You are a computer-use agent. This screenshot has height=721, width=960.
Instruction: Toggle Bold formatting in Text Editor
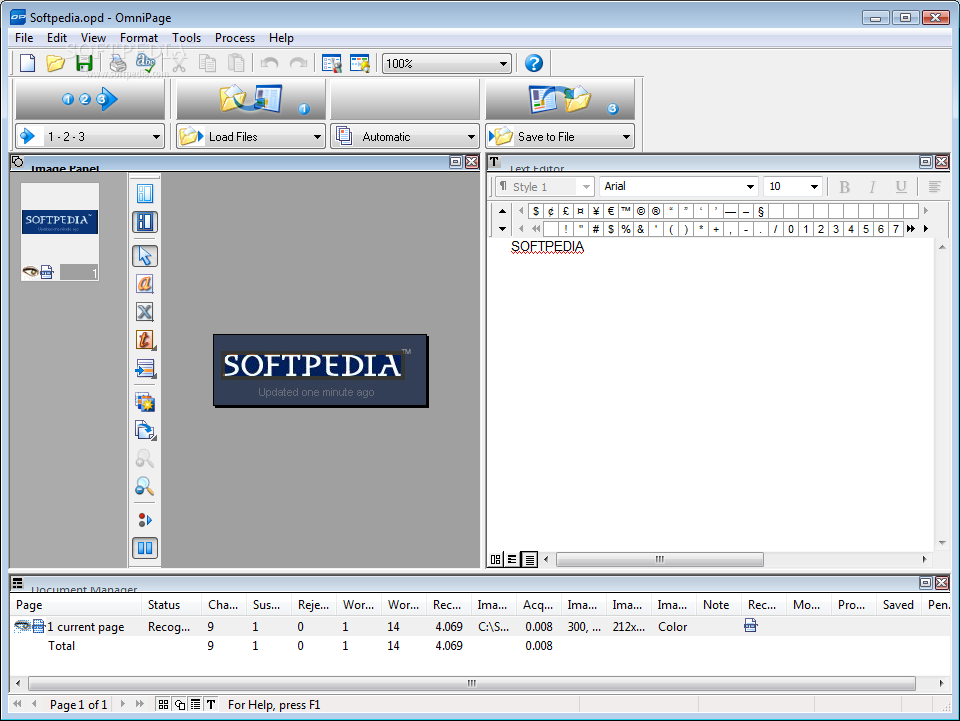click(844, 187)
